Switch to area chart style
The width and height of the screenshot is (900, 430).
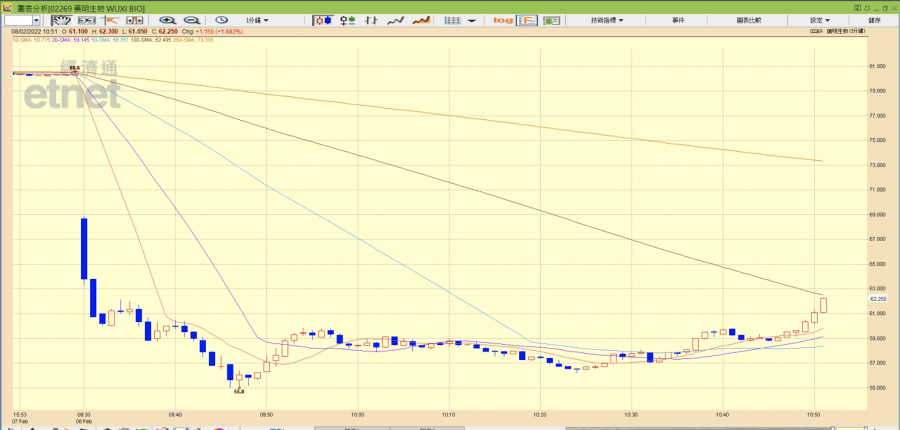coord(422,20)
